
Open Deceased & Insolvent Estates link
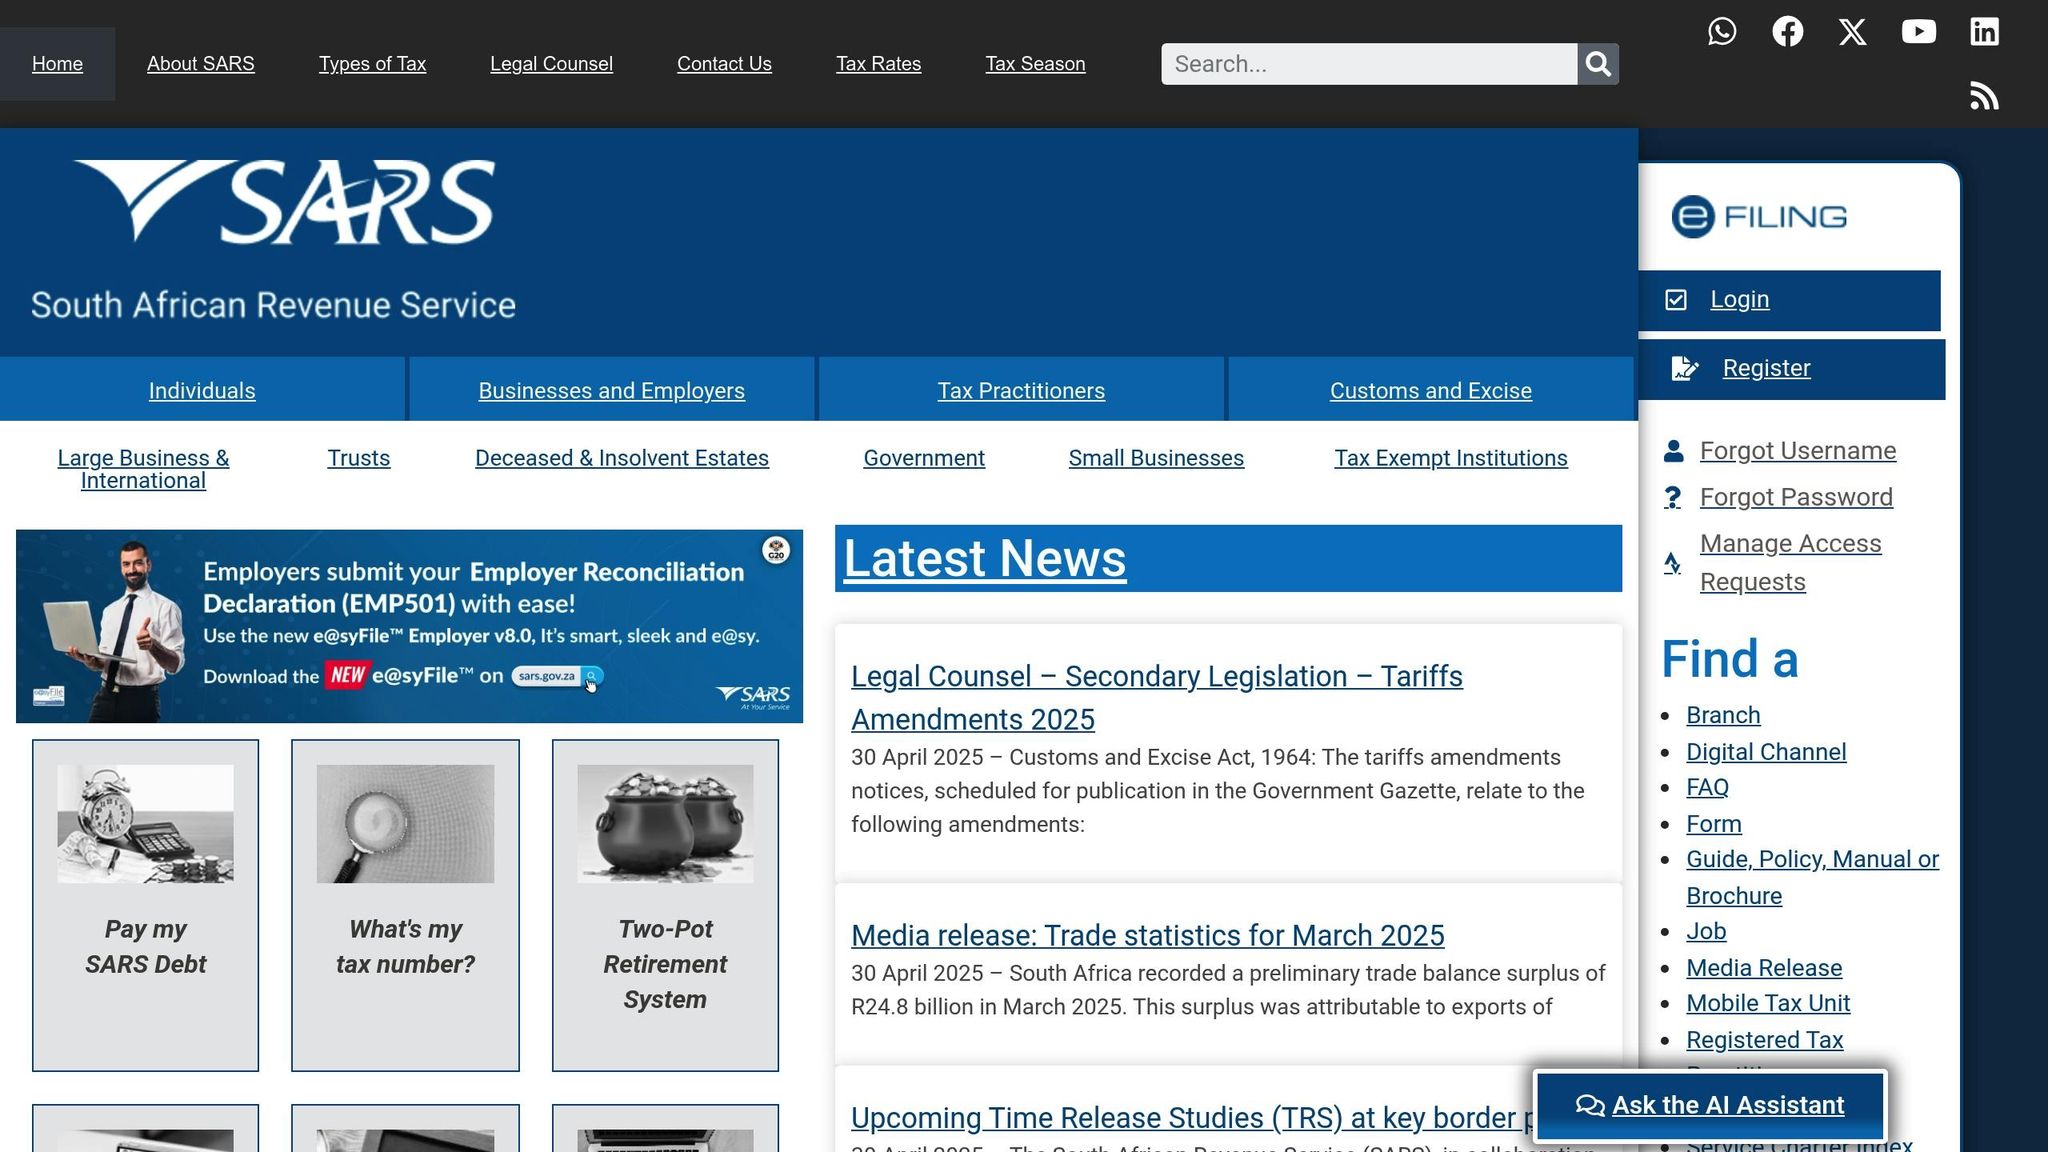pos(621,458)
